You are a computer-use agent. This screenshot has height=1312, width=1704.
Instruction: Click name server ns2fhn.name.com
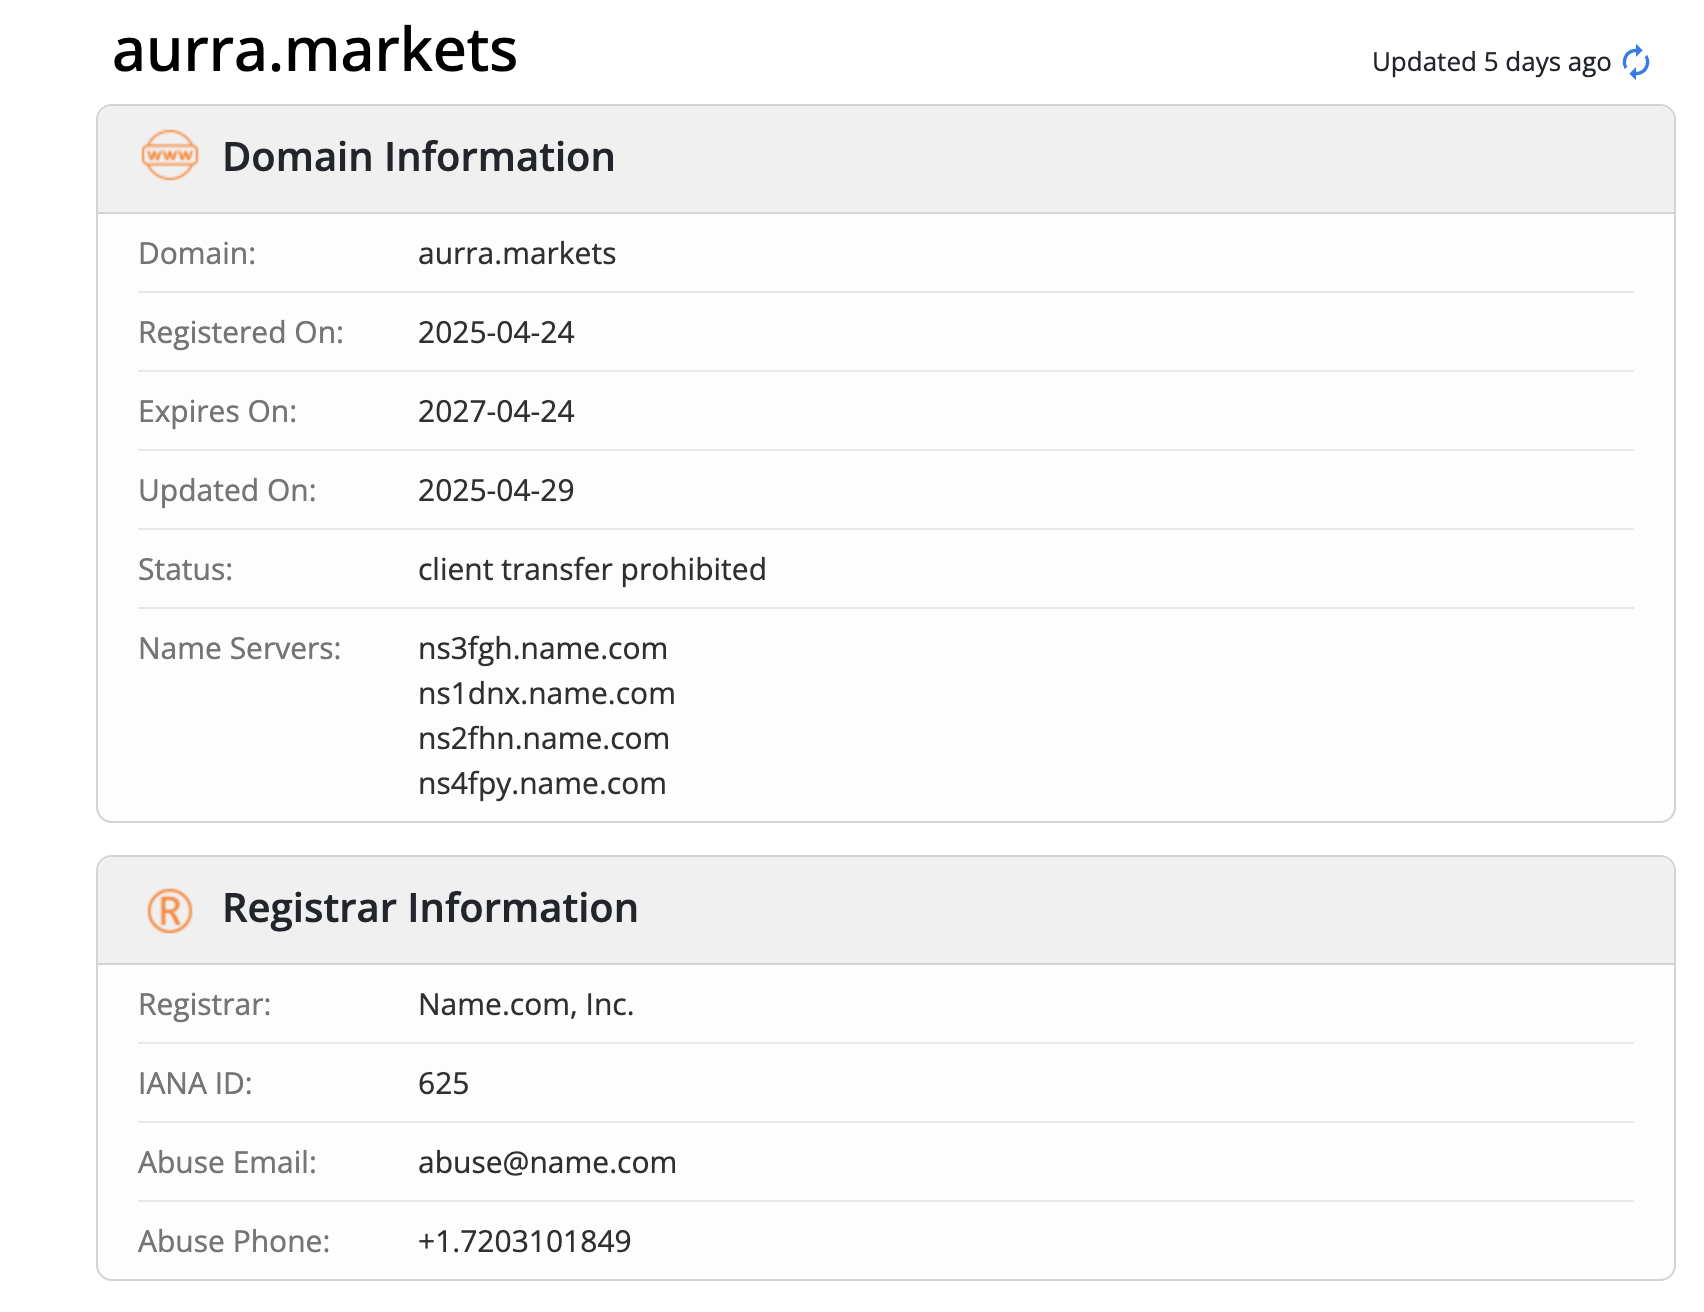[544, 739]
